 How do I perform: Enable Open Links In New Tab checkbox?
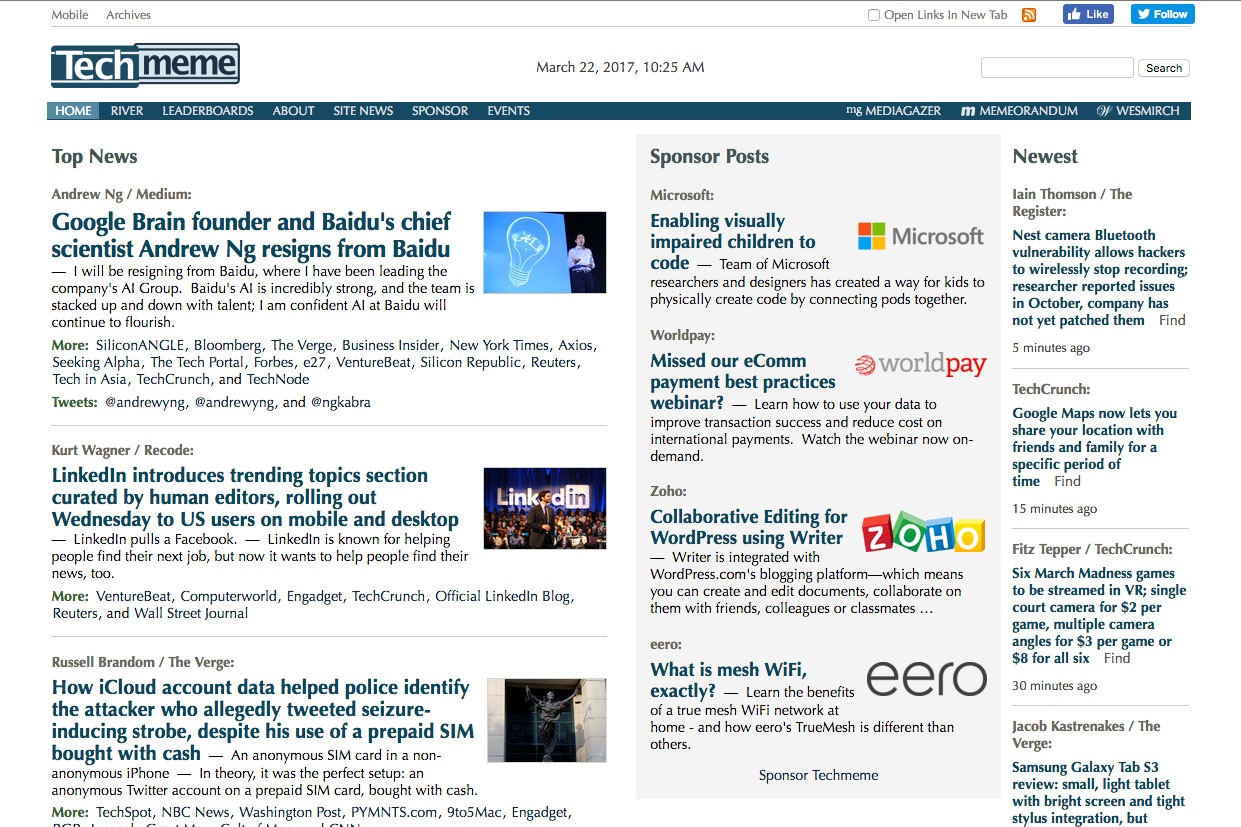(x=874, y=15)
